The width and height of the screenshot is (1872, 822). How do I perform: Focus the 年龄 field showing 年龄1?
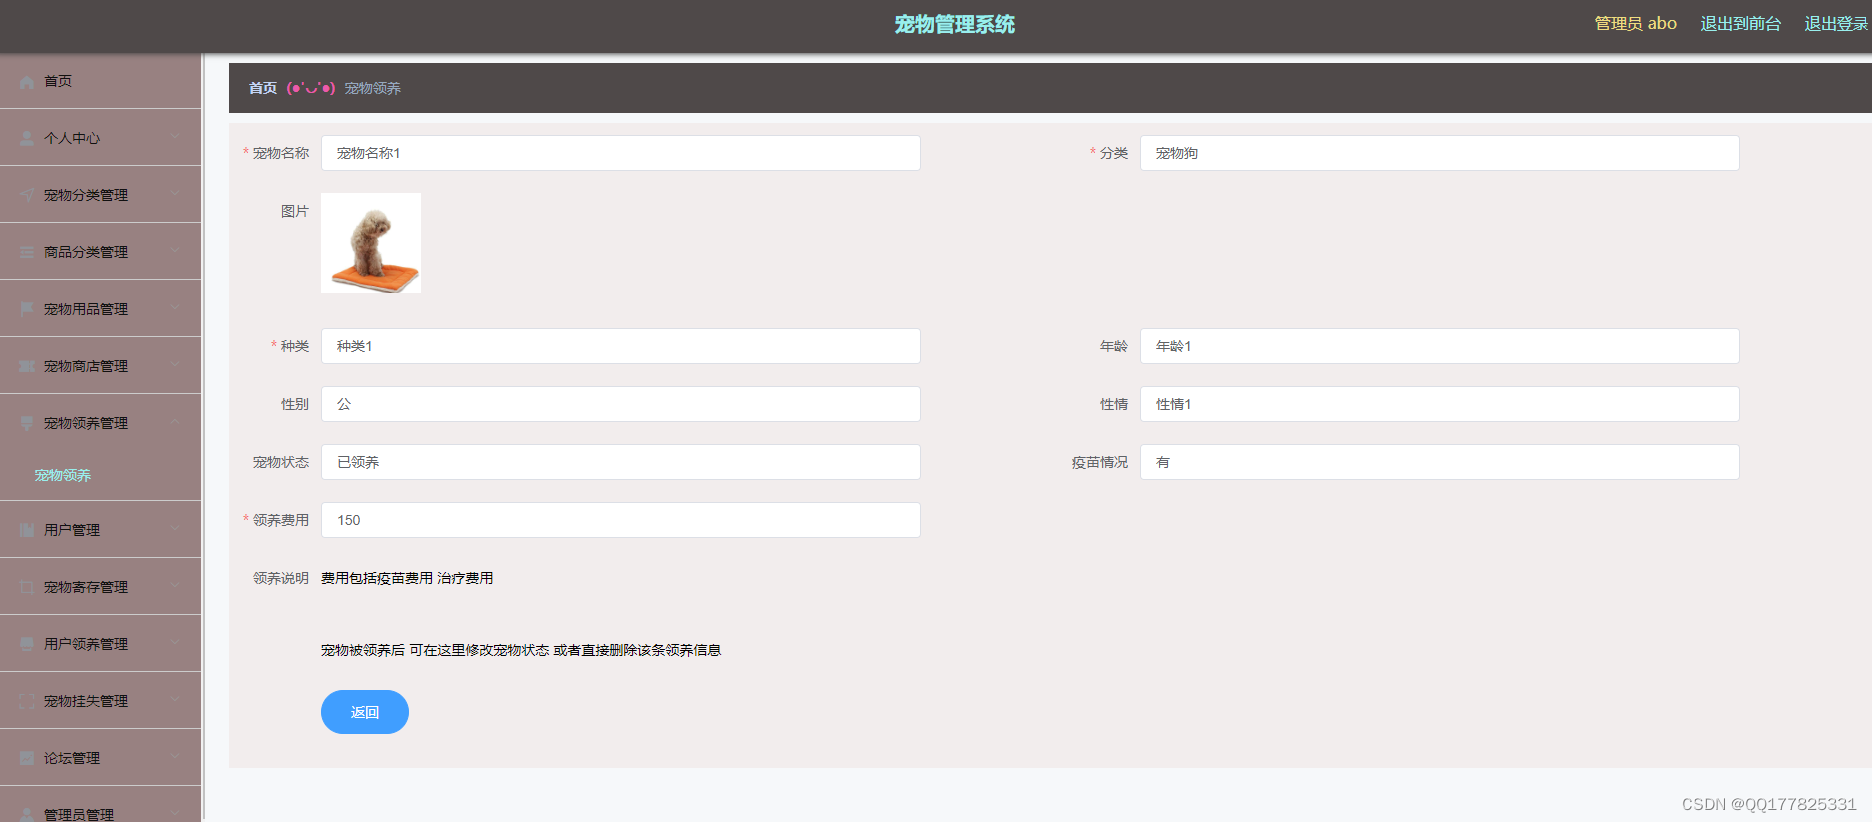tap(1440, 346)
